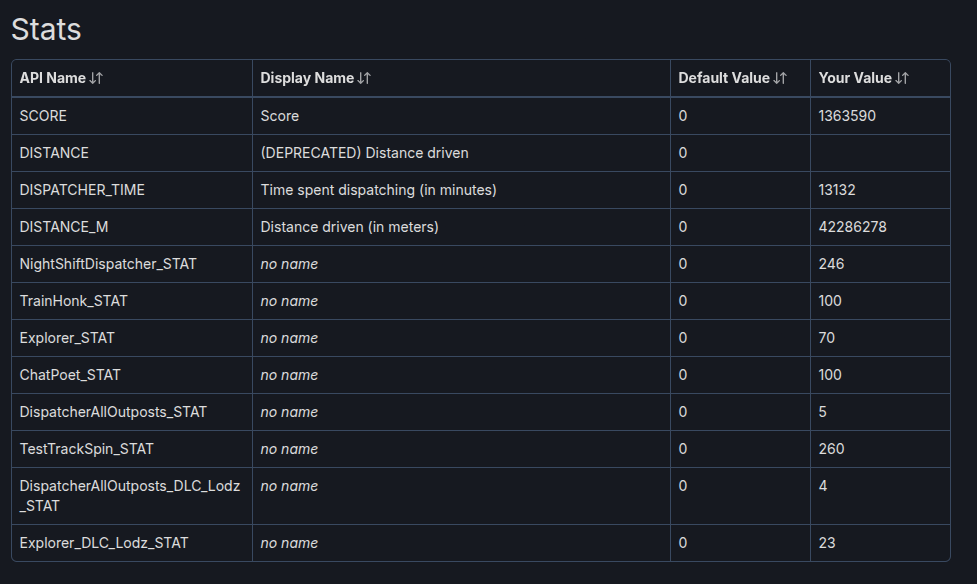The image size is (977, 584).
Task: Select the DISPATCHER_TIME row name
Action: 82,190
